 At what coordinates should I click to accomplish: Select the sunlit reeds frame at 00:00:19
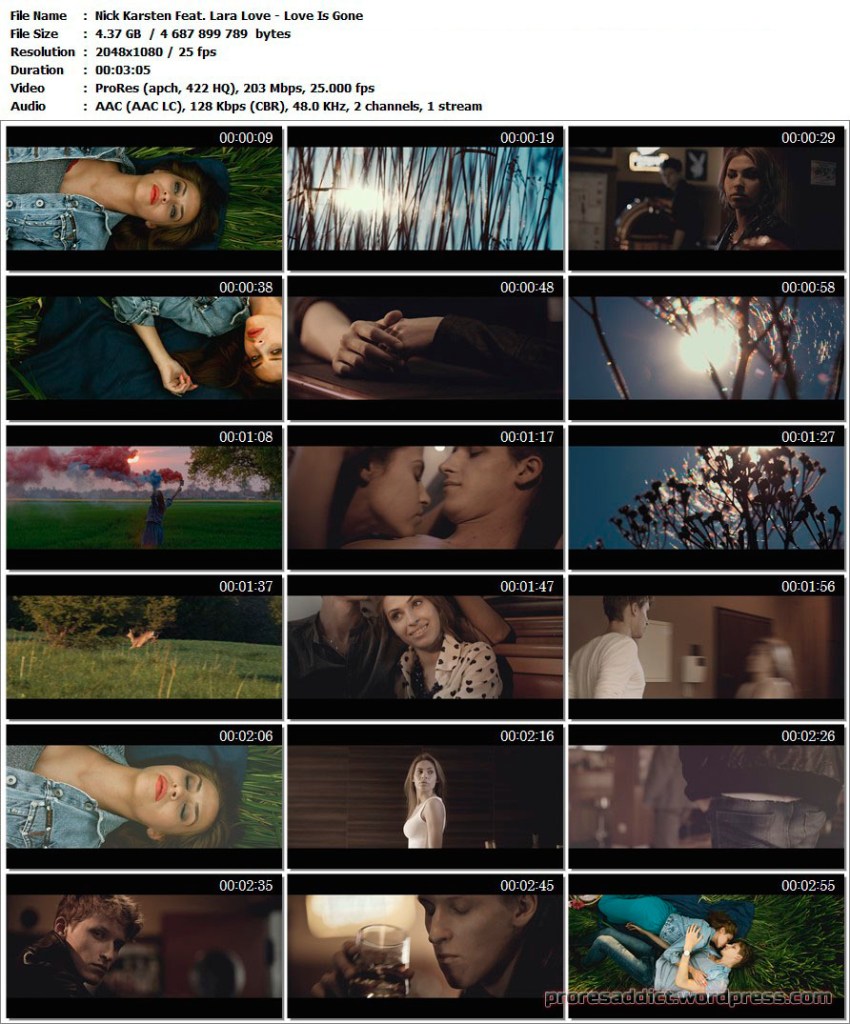(x=425, y=198)
